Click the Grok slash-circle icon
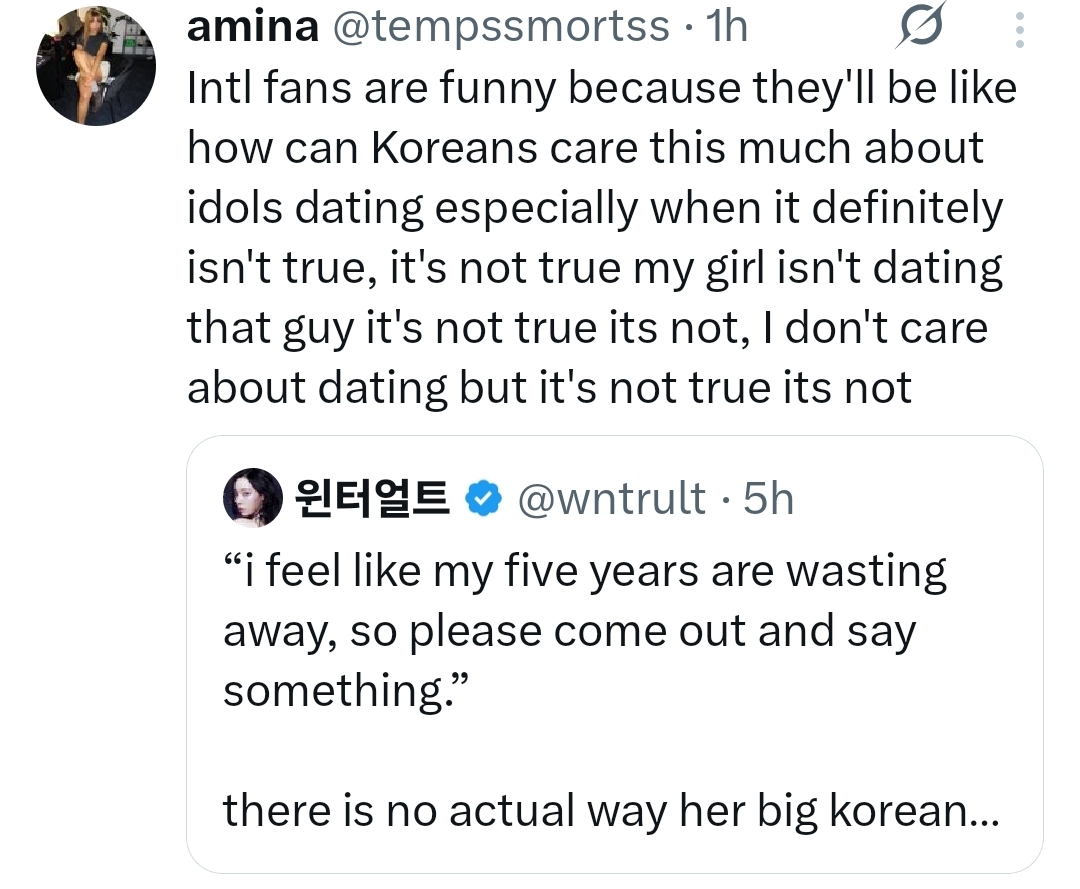 click(x=921, y=26)
